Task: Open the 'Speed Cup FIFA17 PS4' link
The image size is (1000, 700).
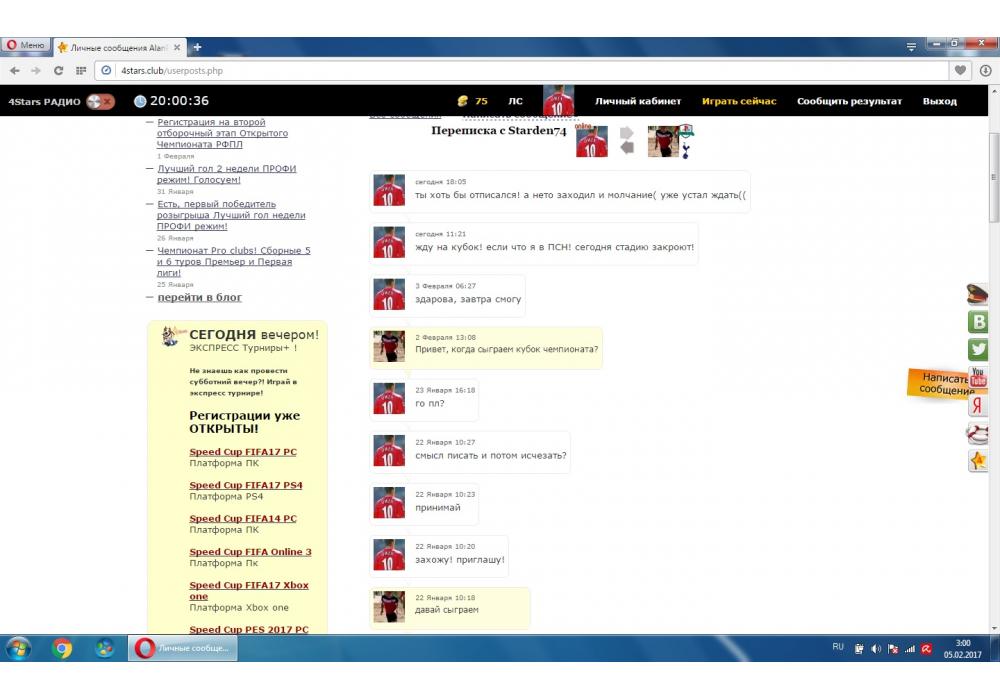Action: (246, 485)
